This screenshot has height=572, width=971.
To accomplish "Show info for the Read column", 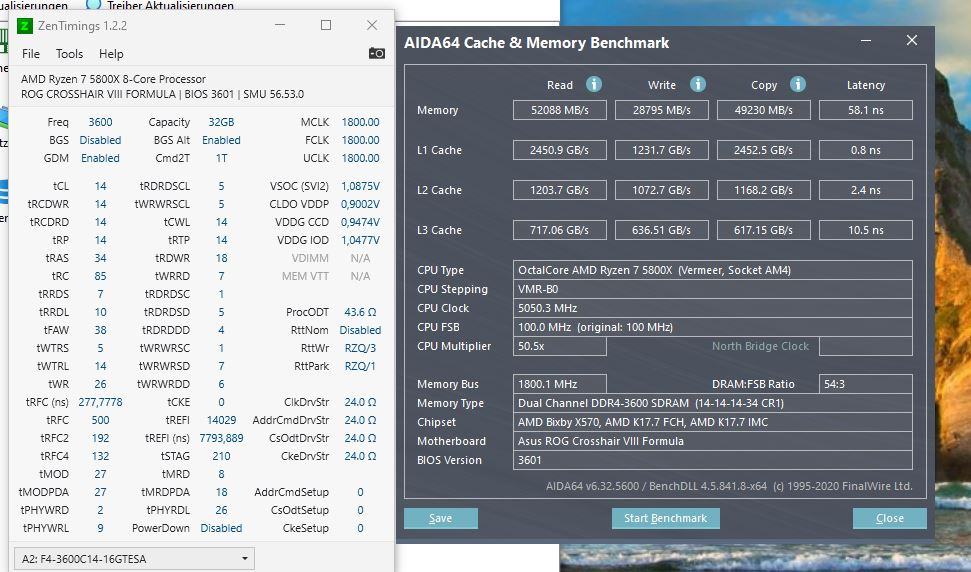I will click(x=594, y=84).
